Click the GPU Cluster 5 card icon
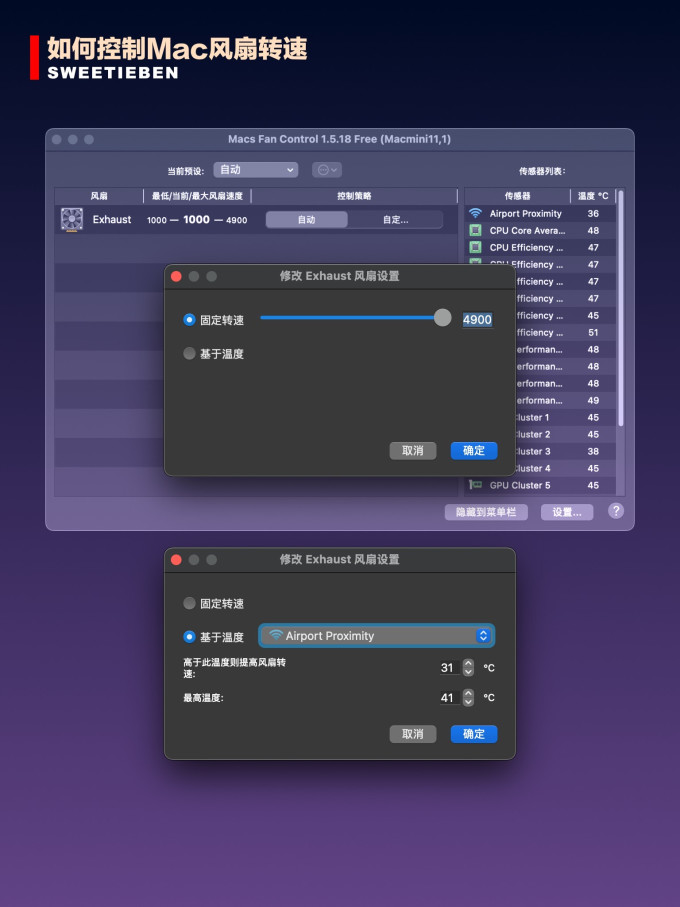Screen dimensions: 680x907 (475, 485)
